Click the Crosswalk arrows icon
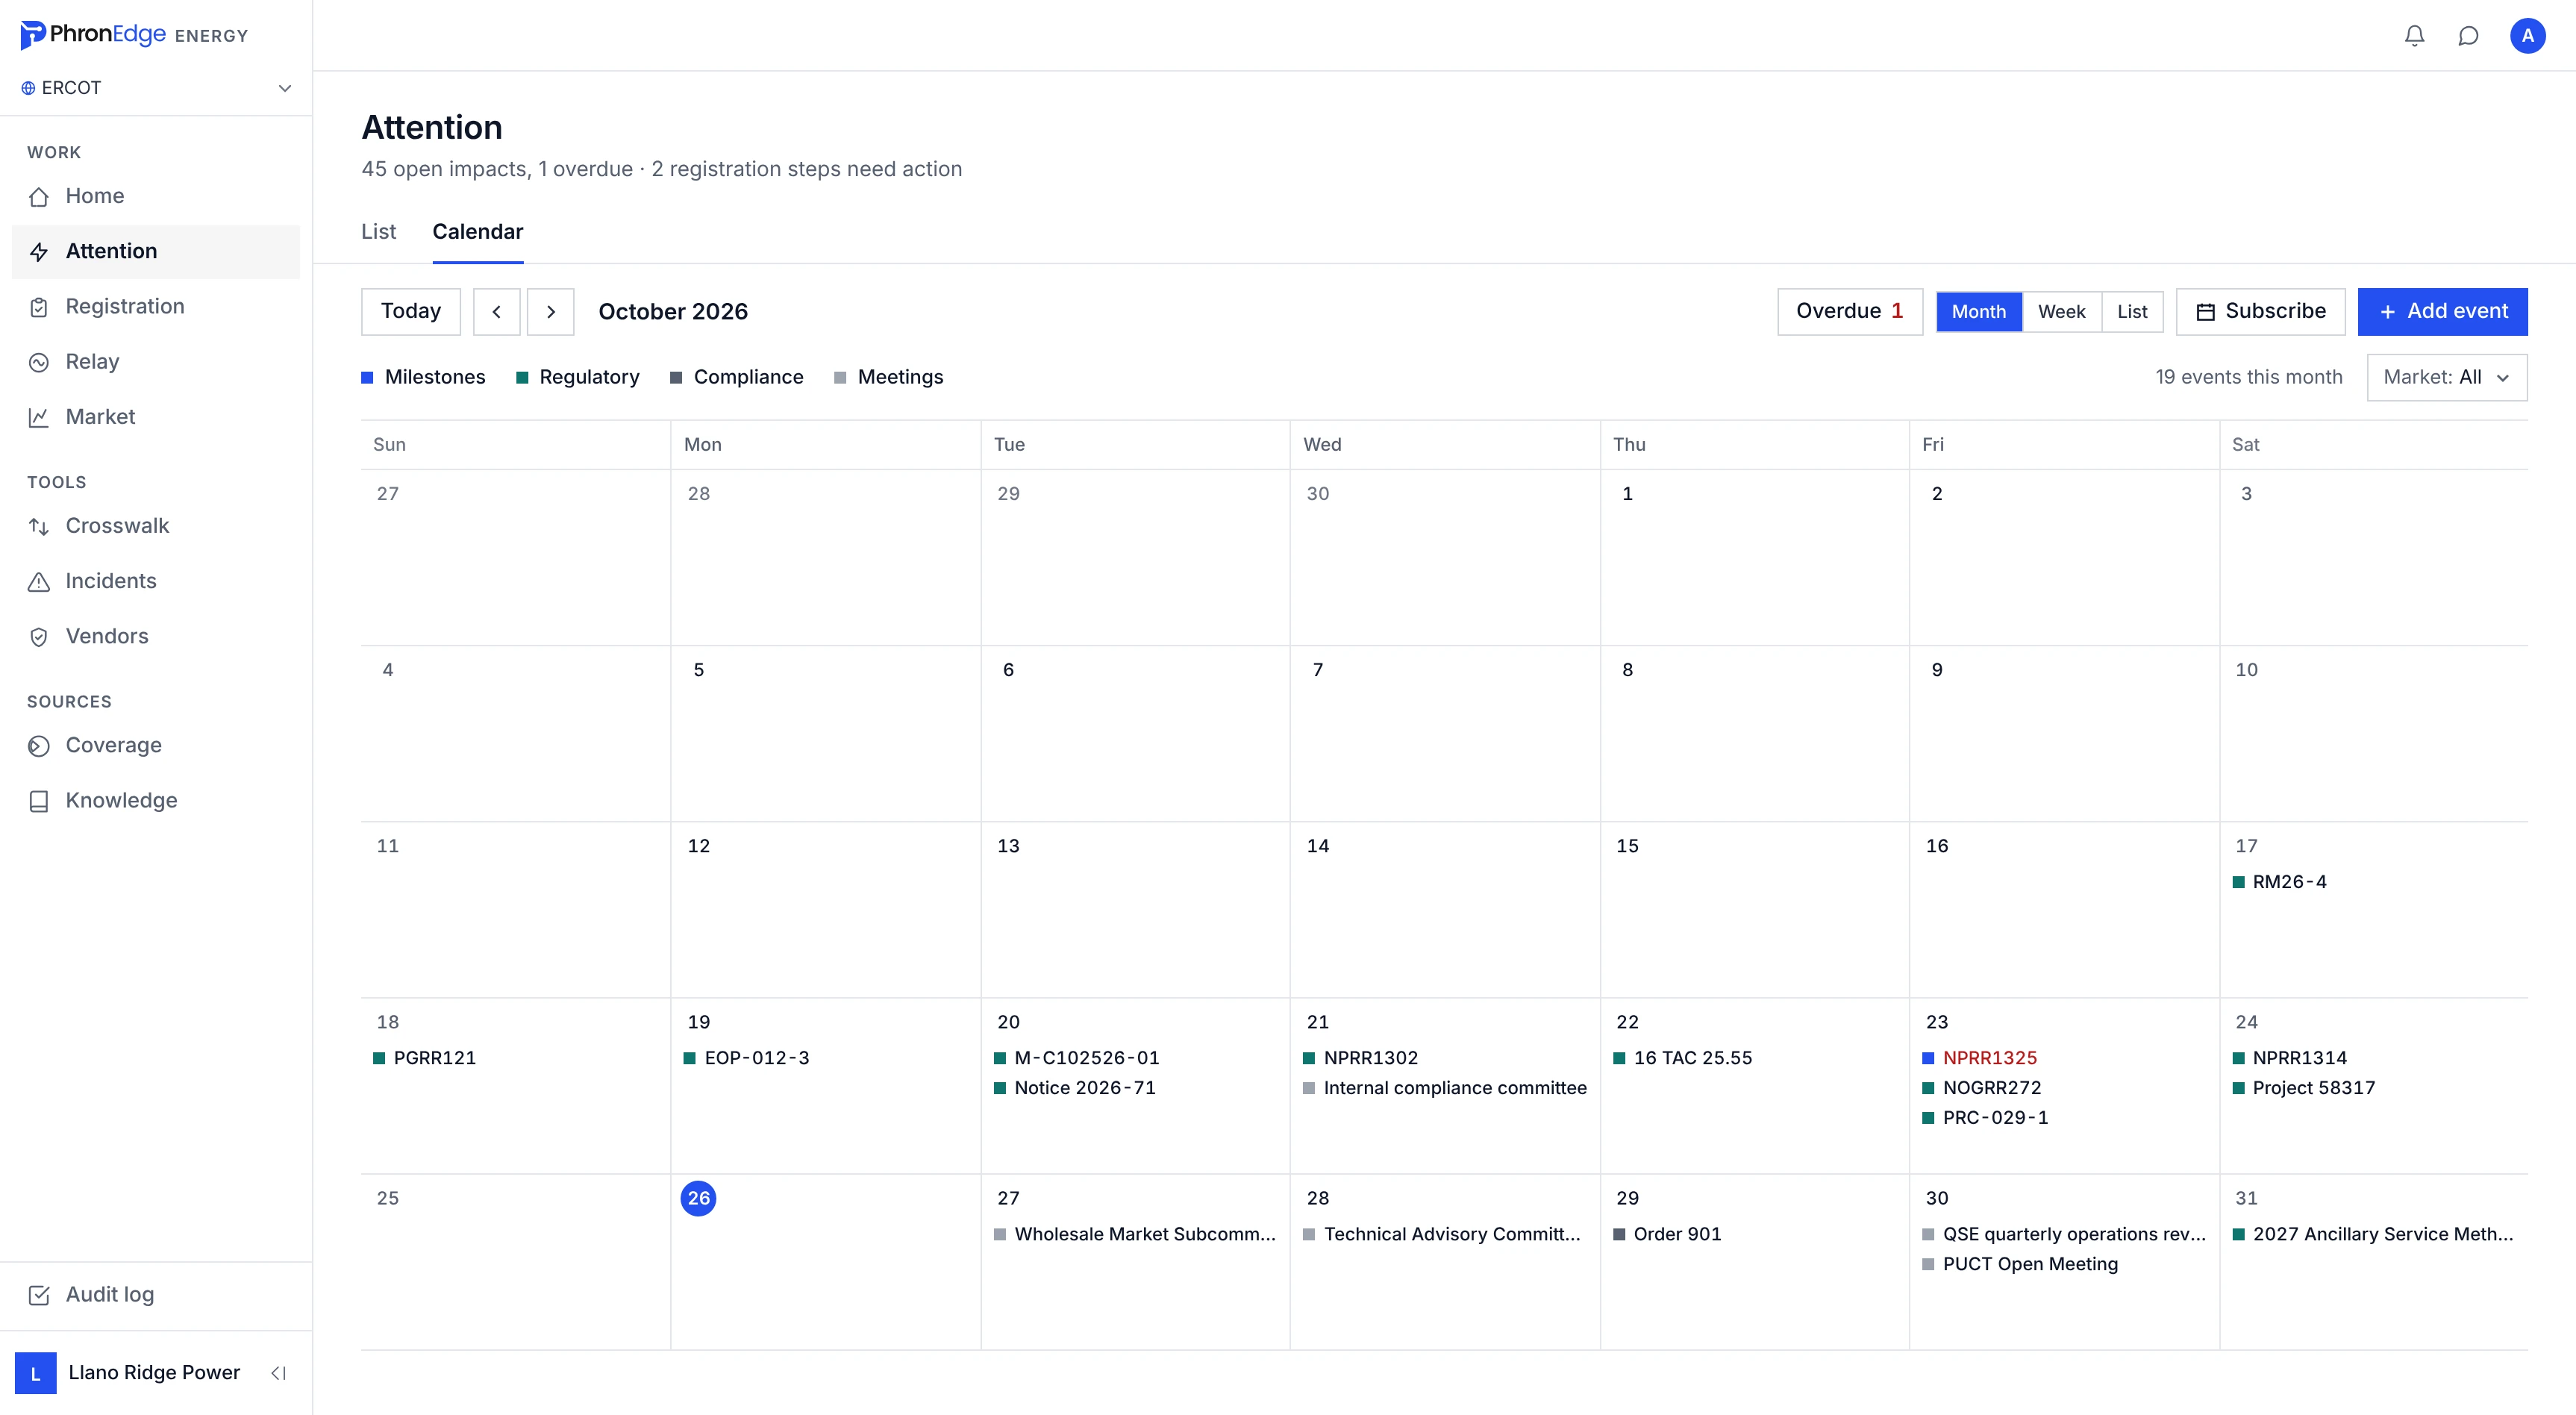 pyautogui.click(x=39, y=526)
